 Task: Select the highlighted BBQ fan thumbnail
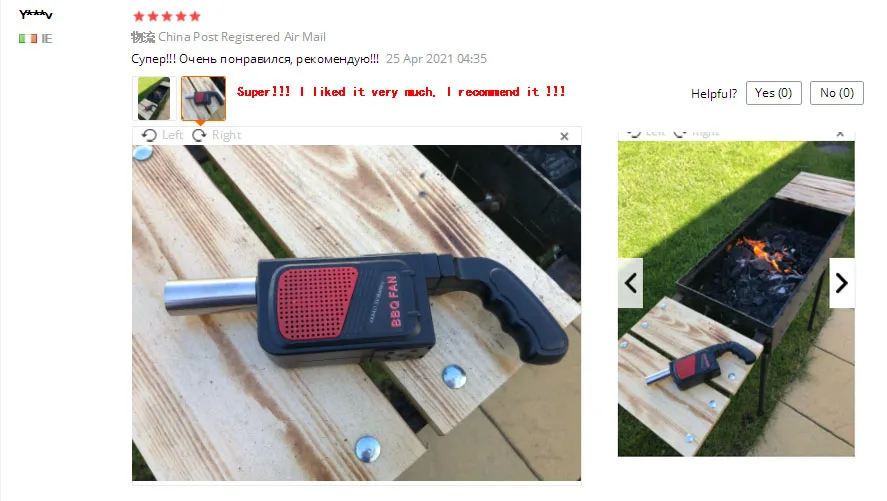(203, 98)
